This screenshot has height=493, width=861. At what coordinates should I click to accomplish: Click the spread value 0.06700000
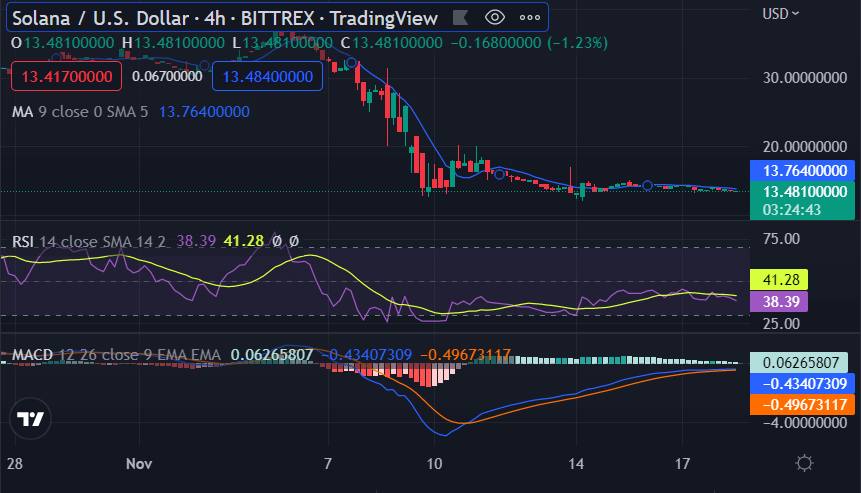click(167, 76)
